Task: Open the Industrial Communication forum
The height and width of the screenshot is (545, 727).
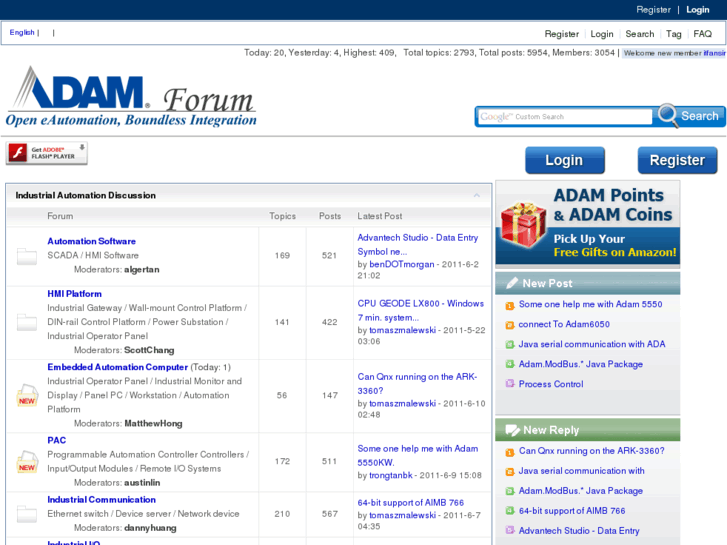Action: coord(102,500)
